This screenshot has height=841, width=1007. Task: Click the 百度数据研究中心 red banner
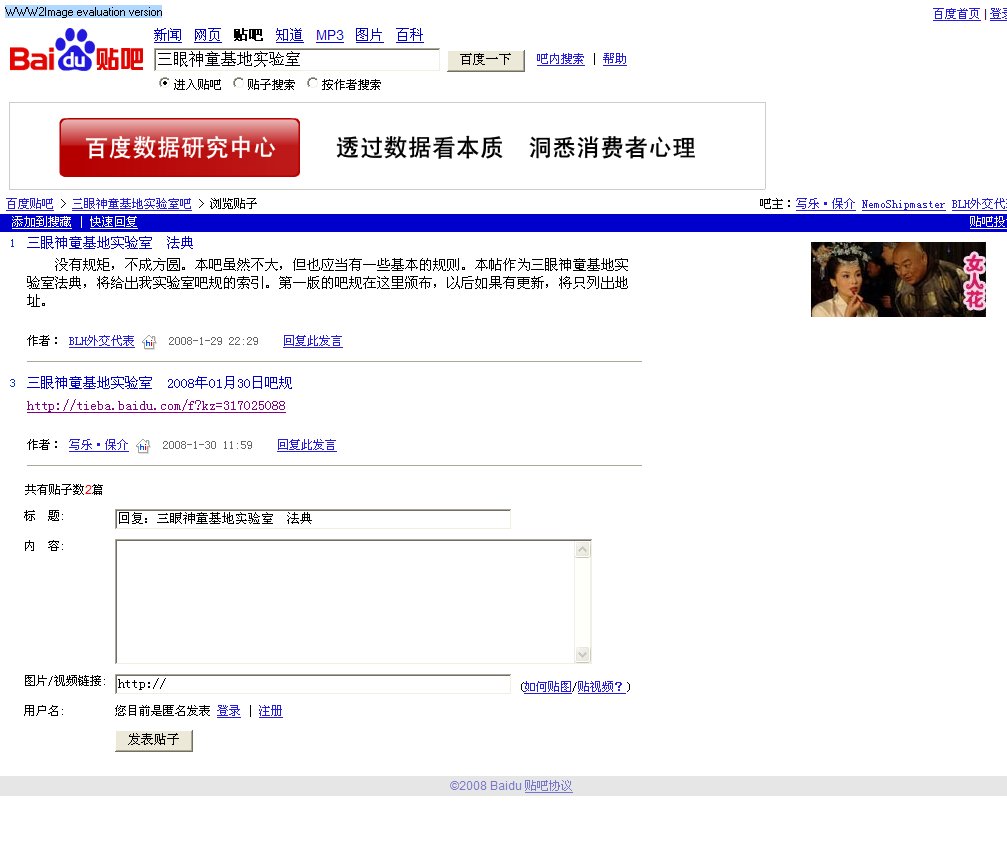coord(180,148)
